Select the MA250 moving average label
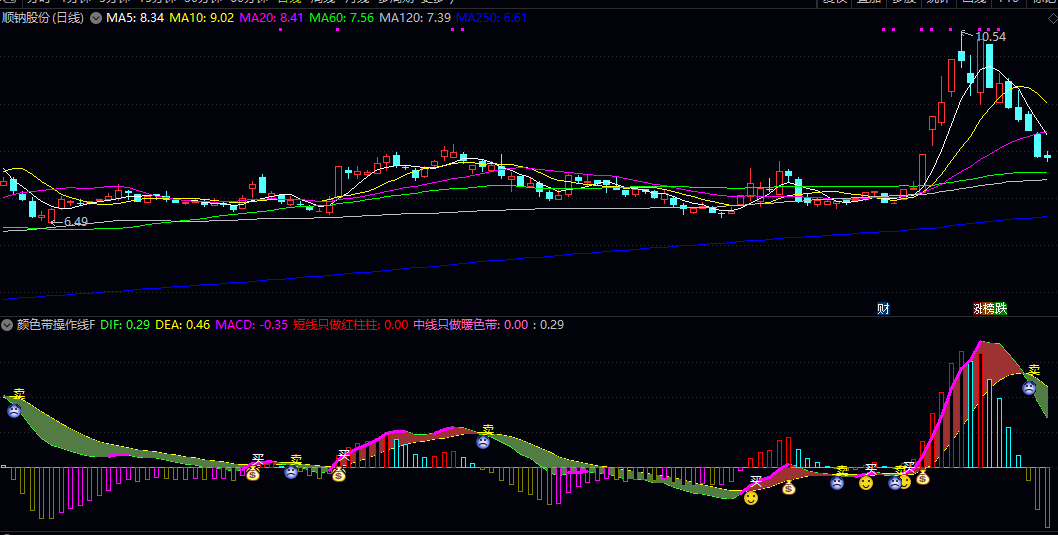The height and width of the screenshot is (535, 1058). tap(491, 18)
